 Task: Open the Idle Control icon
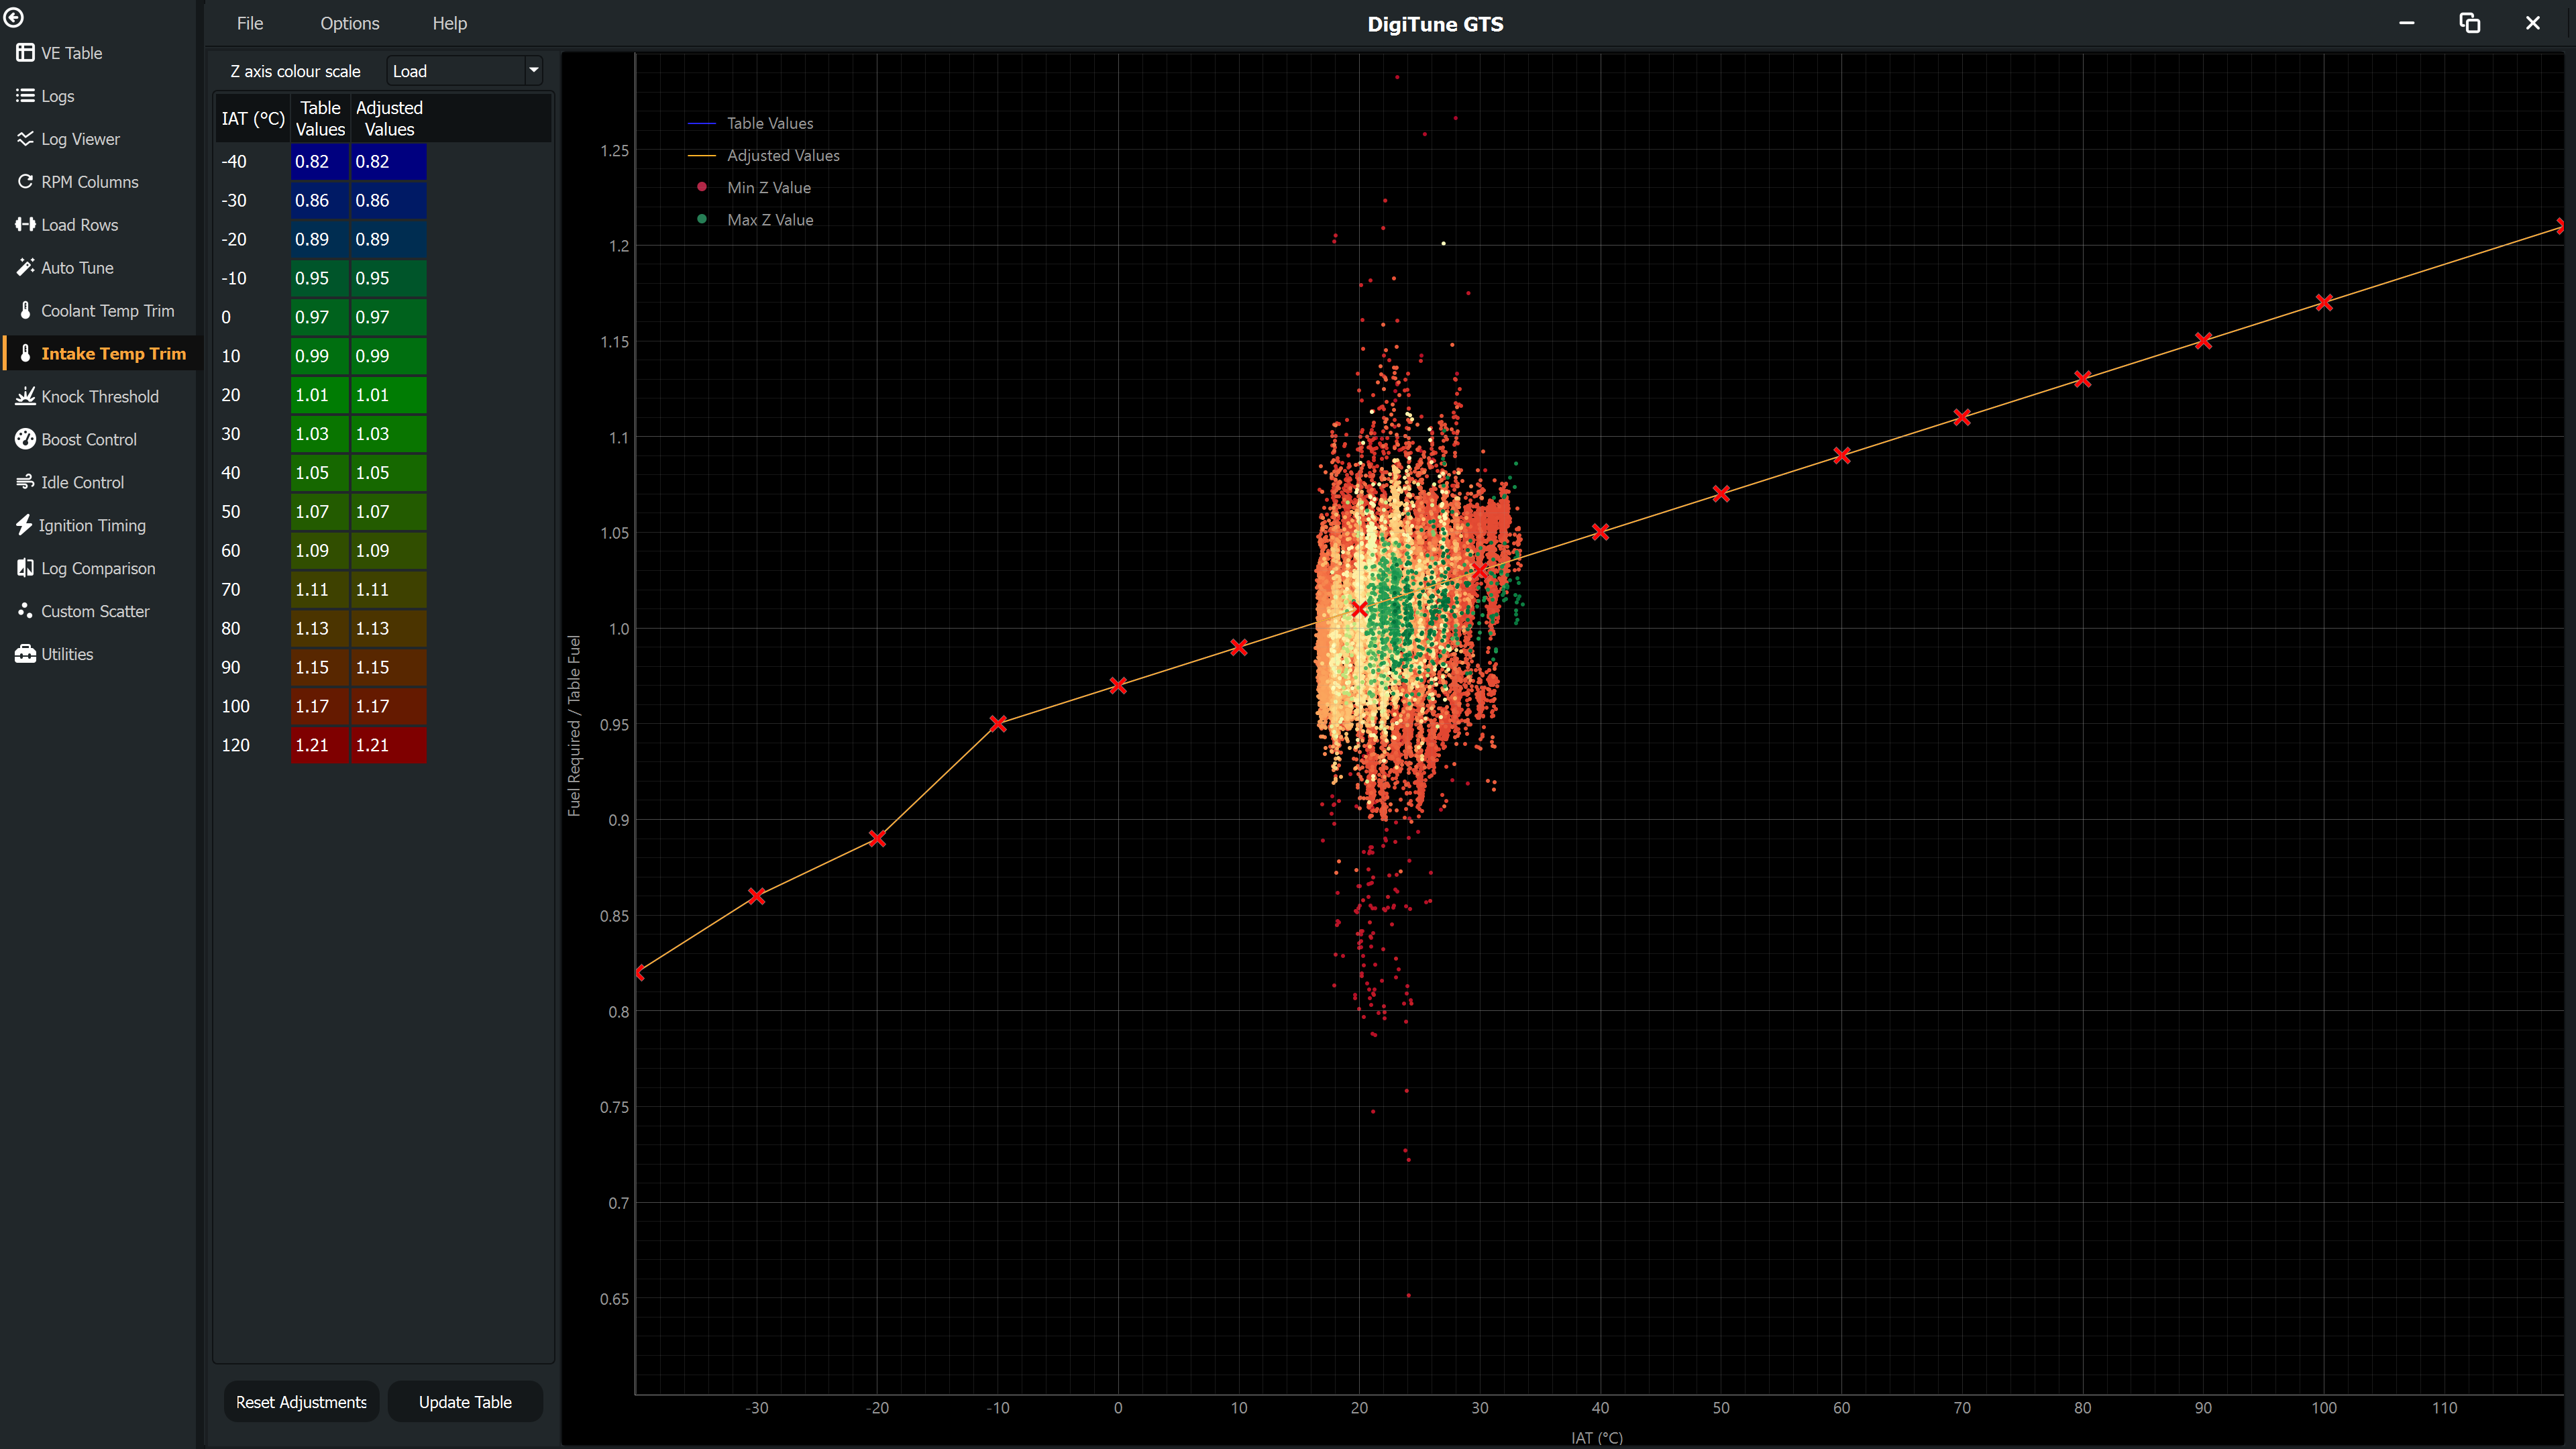click(x=25, y=483)
